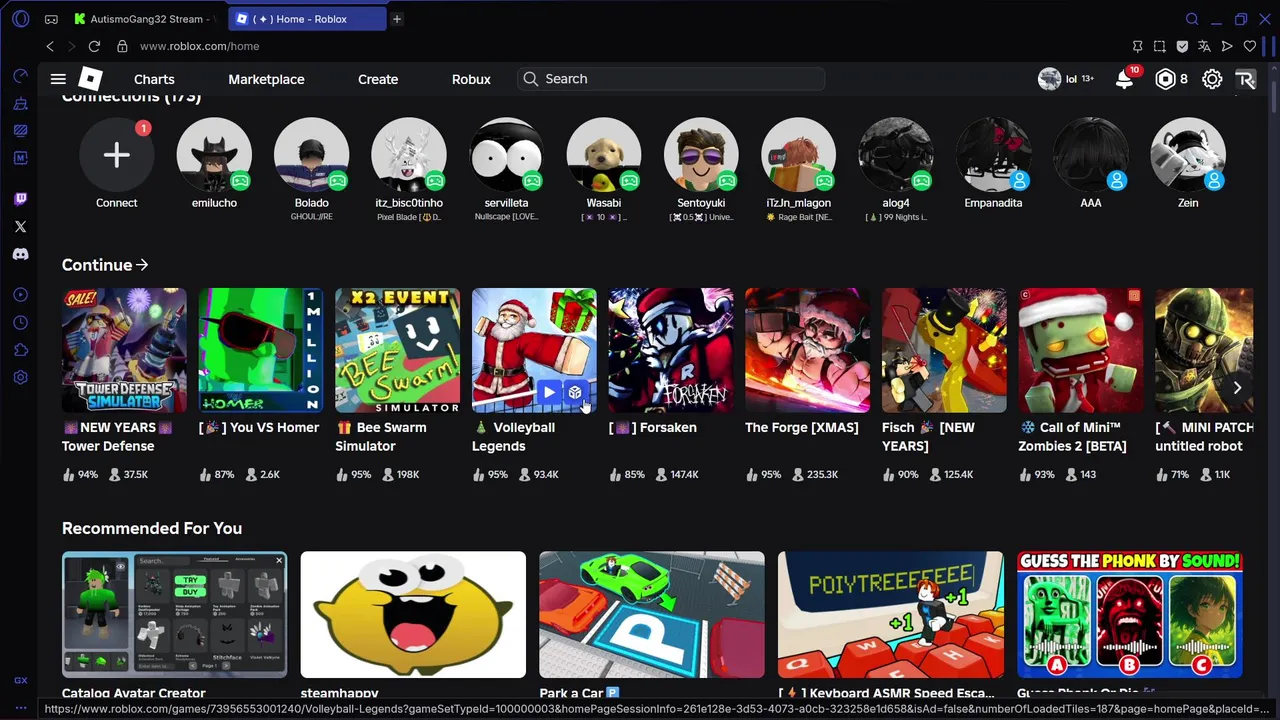Click the site padlock security icon
1280x720 pixels.
click(x=122, y=46)
